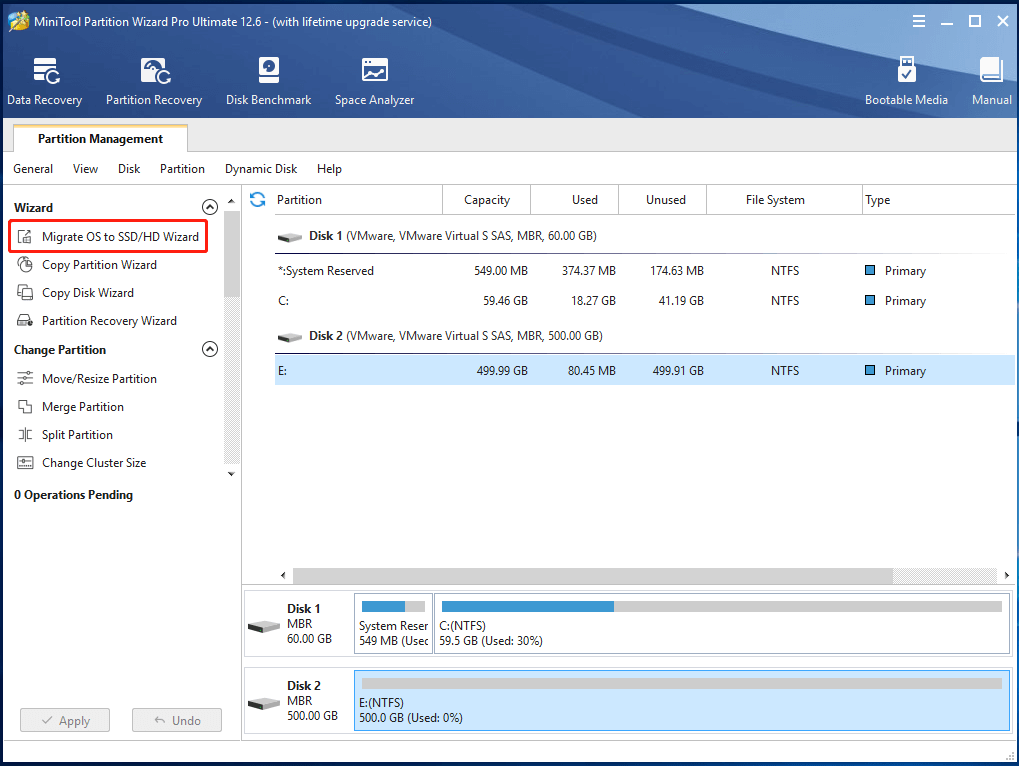Collapse the Change Partition section
The width and height of the screenshot is (1019, 766).
pos(210,350)
